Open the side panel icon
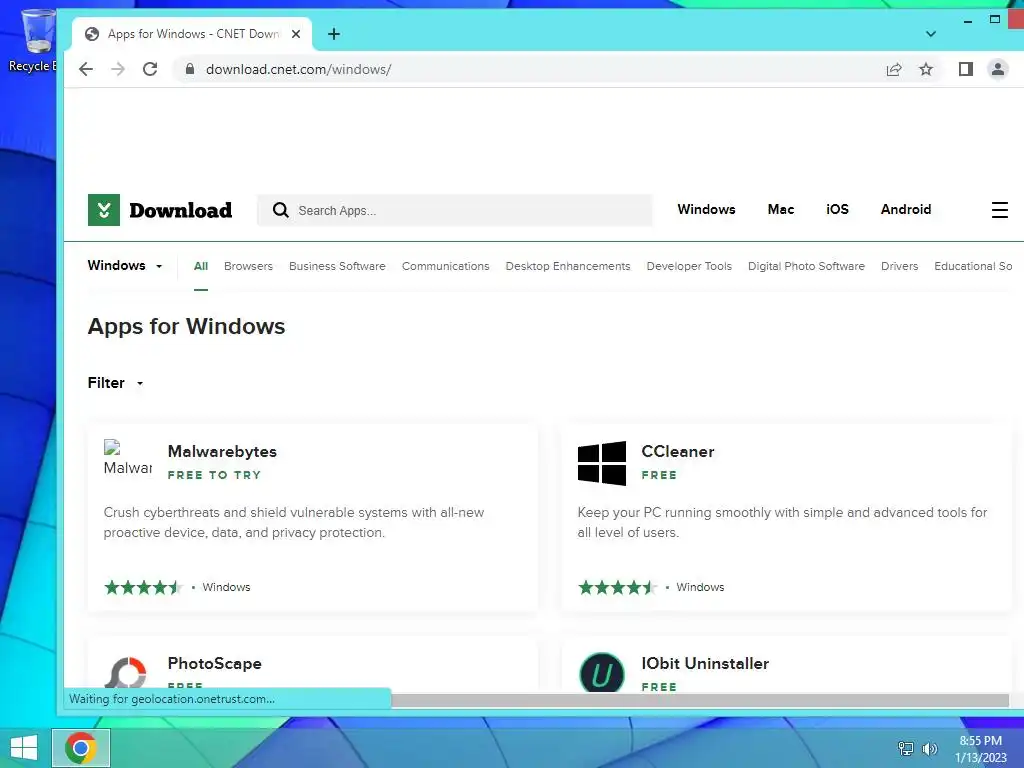The width and height of the screenshot is (1024, 768). tap(966, 69)
